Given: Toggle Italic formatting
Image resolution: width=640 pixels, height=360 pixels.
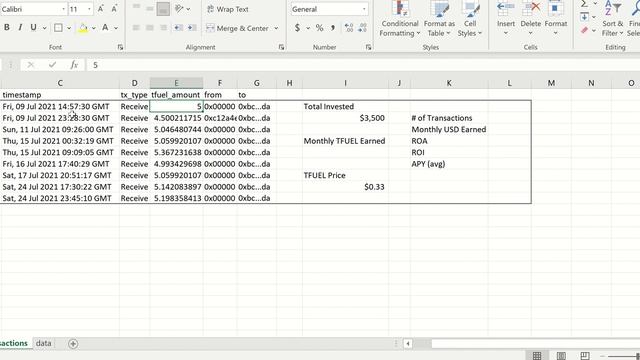Looking at the screenshot, I should click(x=20, y=28).
